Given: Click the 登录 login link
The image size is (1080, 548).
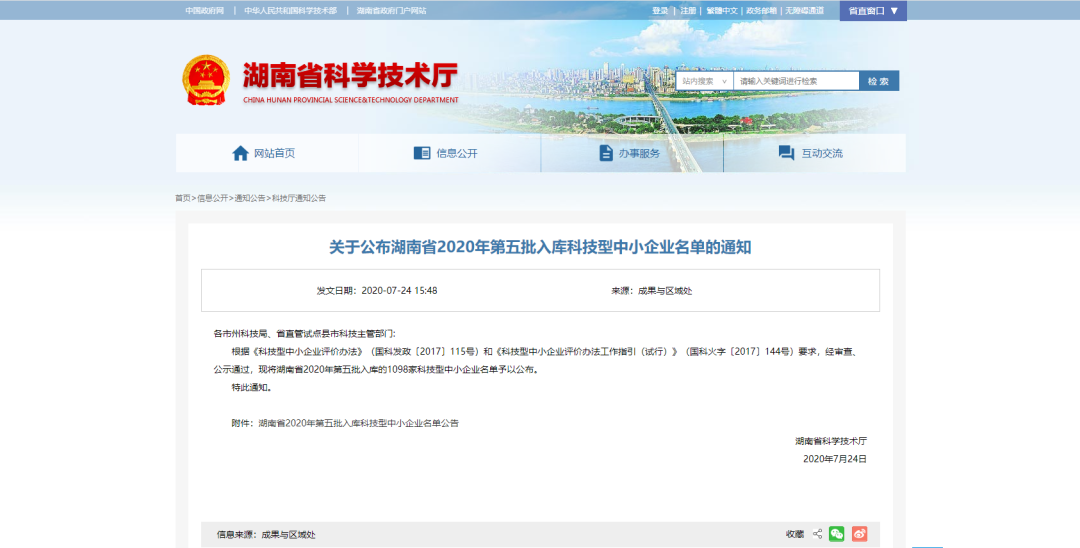Looking at the screenshot, I should (660, 11).
